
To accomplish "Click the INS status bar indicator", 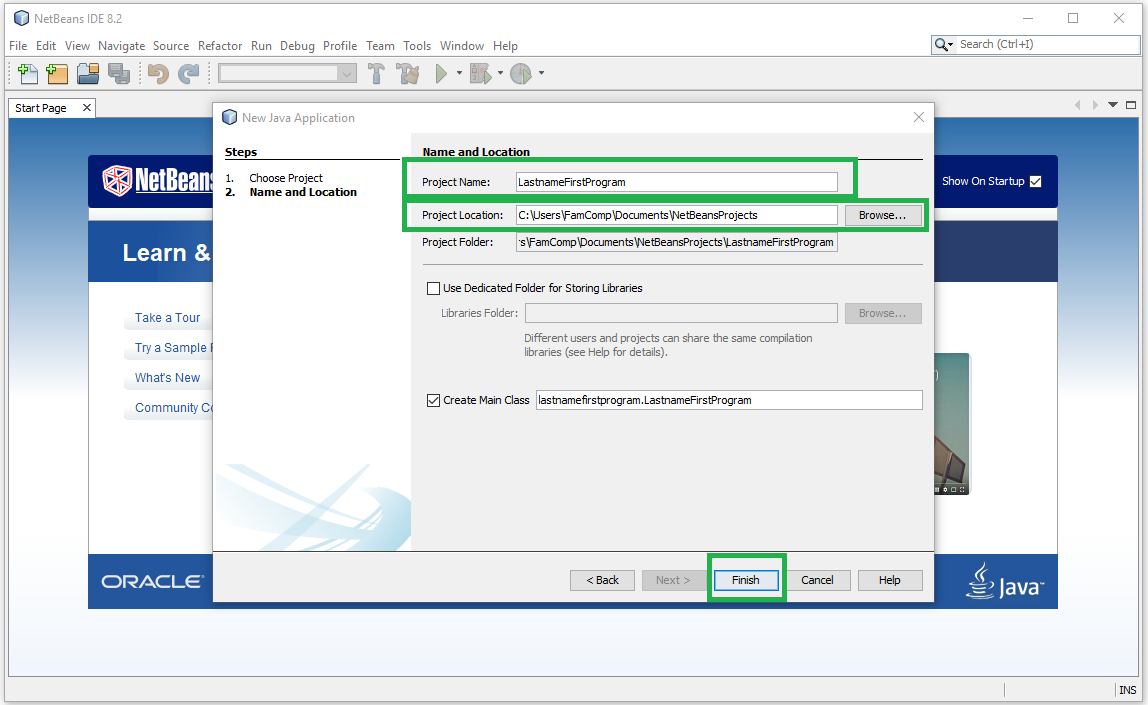I will 1128,690.
